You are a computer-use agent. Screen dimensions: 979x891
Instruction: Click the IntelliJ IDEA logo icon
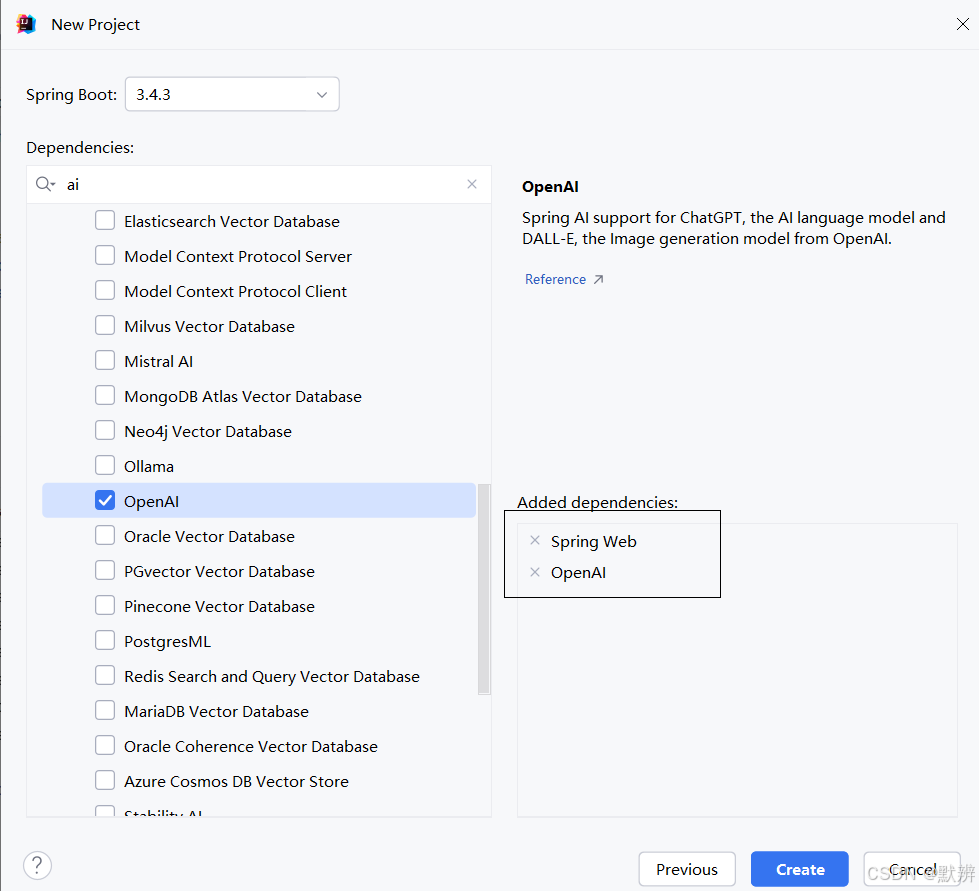click(x=26, y=24)
